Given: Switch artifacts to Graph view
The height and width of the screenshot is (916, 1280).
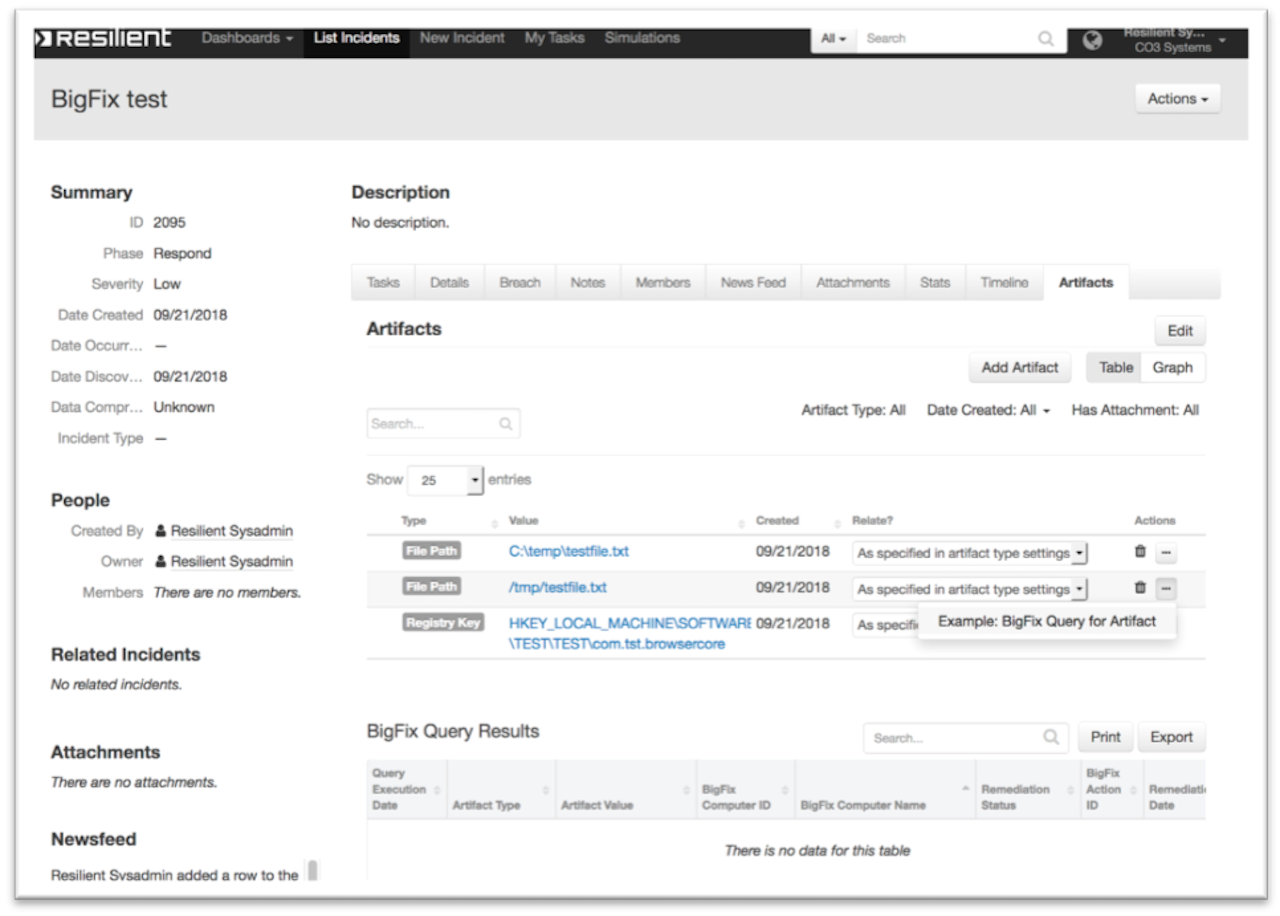Looking at the screenshot, I should (x=1174, y=367).
